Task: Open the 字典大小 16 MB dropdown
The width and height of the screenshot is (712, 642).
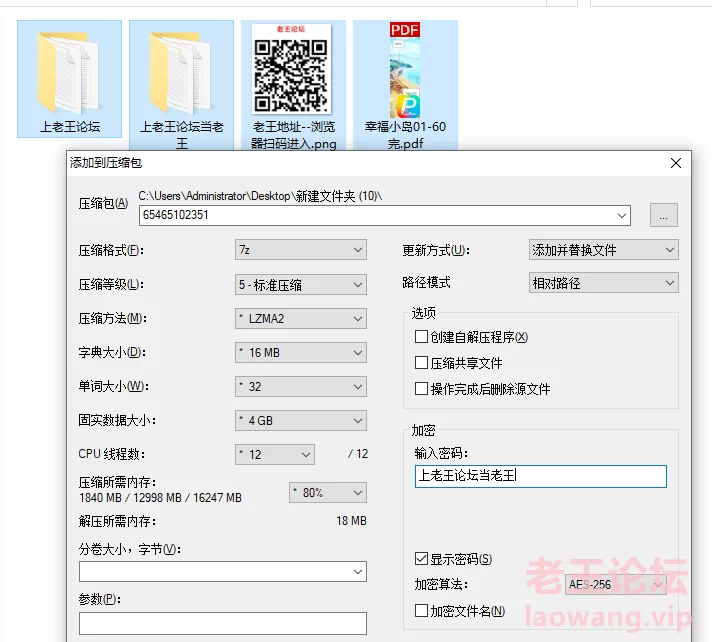Action: point(301,353)
